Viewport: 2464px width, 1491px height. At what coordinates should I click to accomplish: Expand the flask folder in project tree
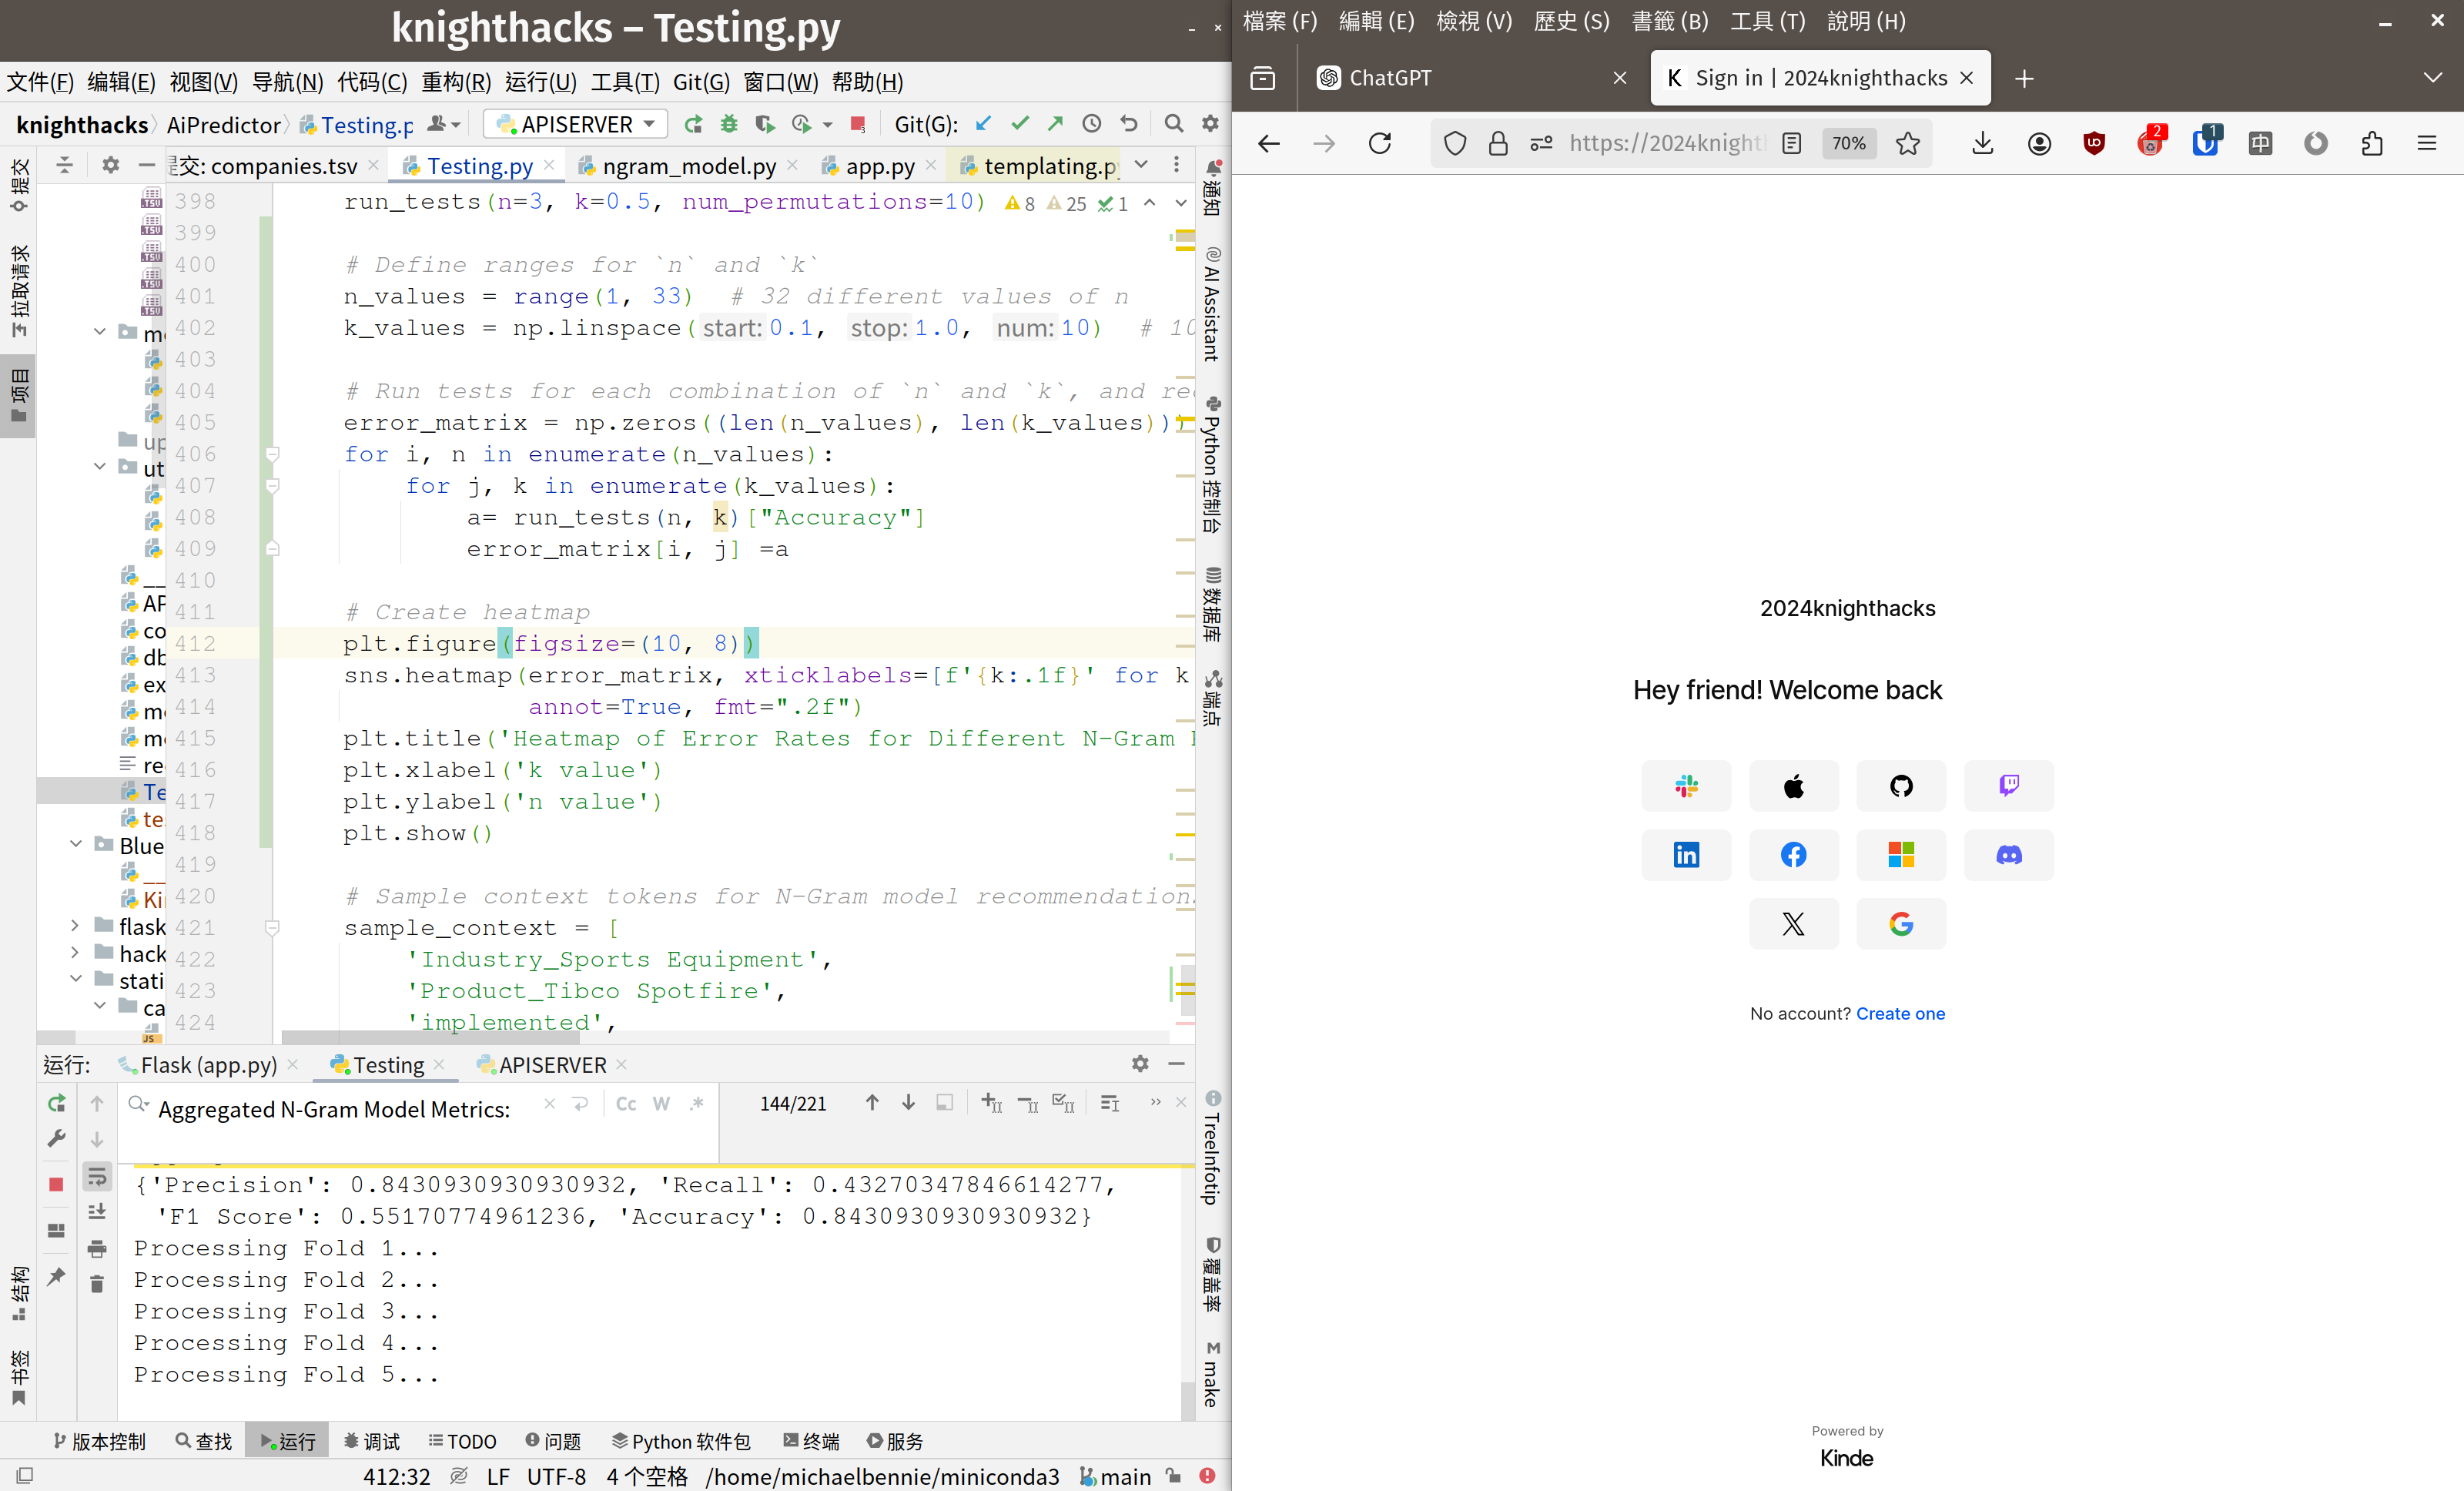point(75,926)
